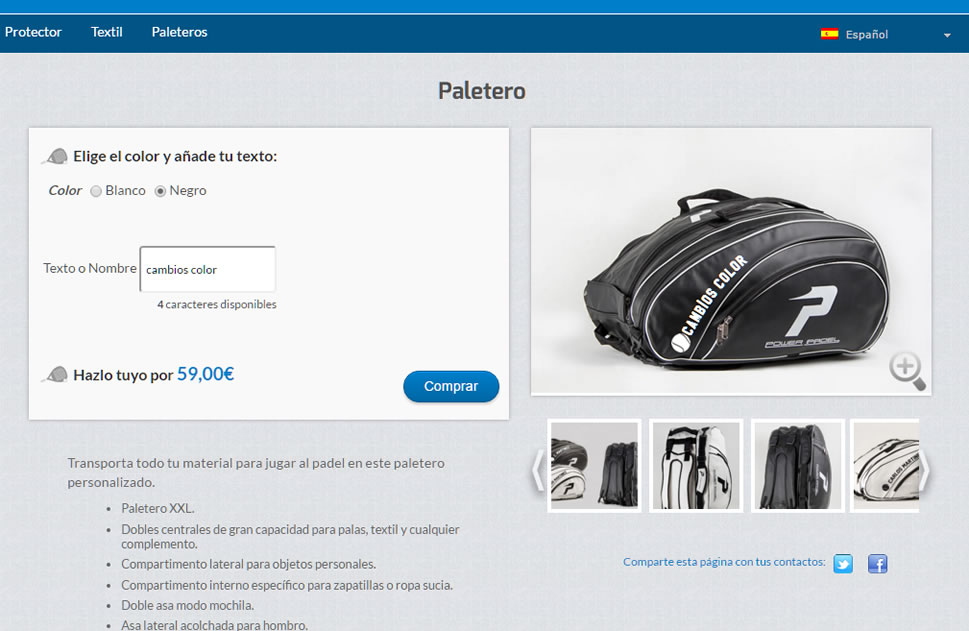Open the Protector menu
The image size is (969, 631).
(x=33, y=32)
